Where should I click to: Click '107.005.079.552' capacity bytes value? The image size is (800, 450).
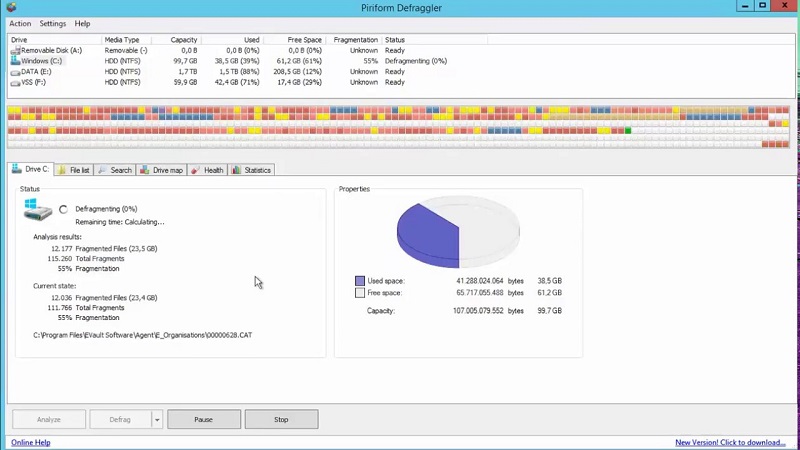click(478, 311)
